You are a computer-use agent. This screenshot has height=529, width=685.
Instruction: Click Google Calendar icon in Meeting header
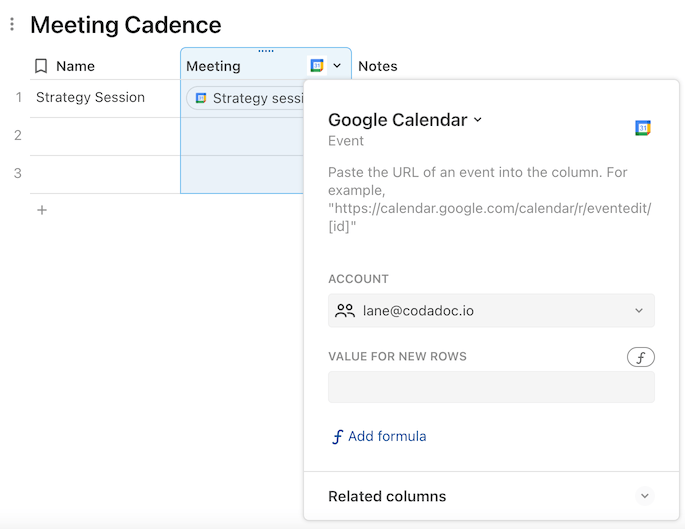(x=317, y=66)
